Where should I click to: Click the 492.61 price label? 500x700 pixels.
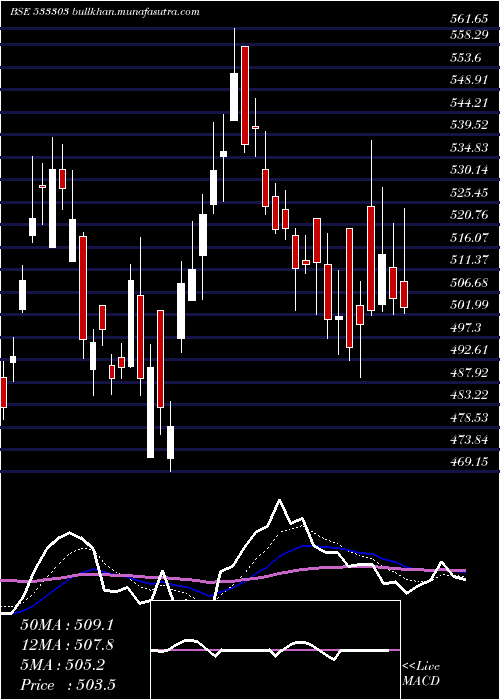click(x=469, y=350)
